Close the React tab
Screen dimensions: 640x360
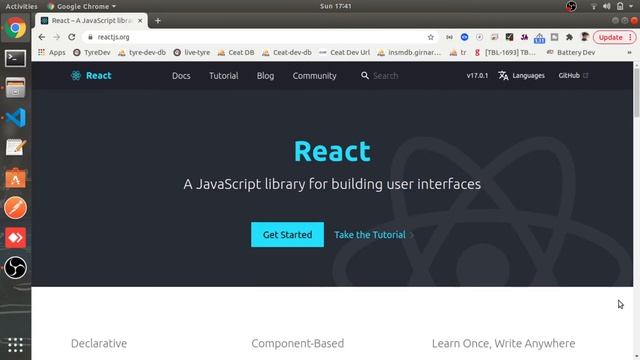140,20
